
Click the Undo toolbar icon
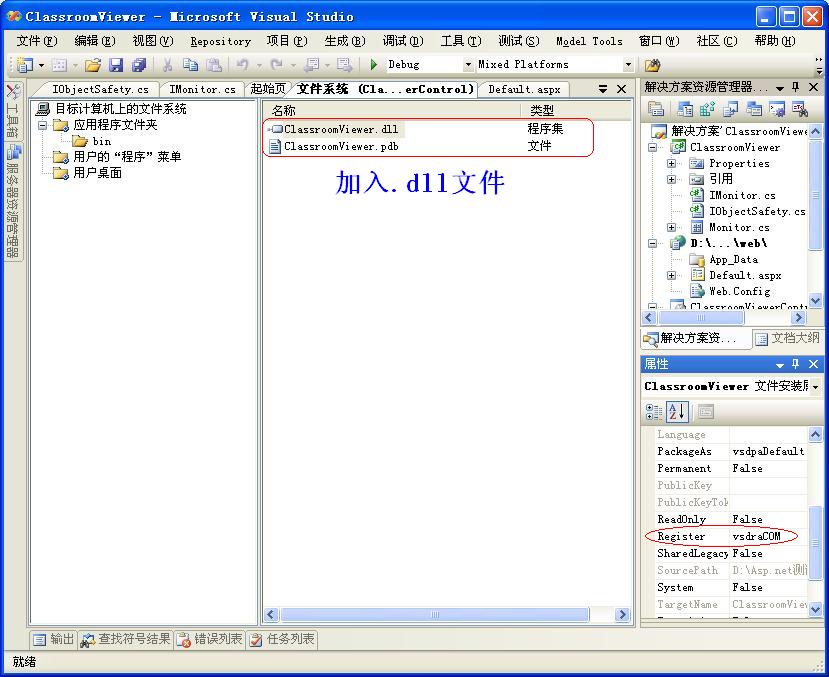tap(242, 65)
